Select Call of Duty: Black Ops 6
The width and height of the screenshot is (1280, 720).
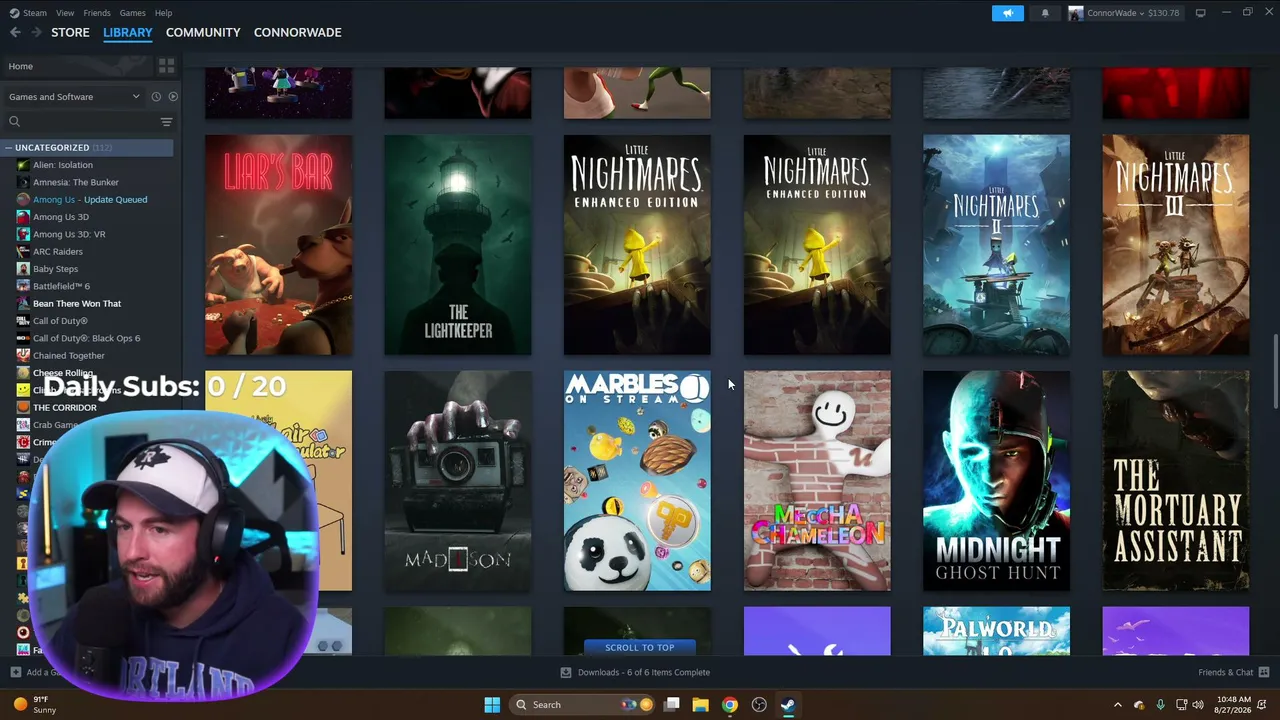pyautogui.click(x=86, y=338)
